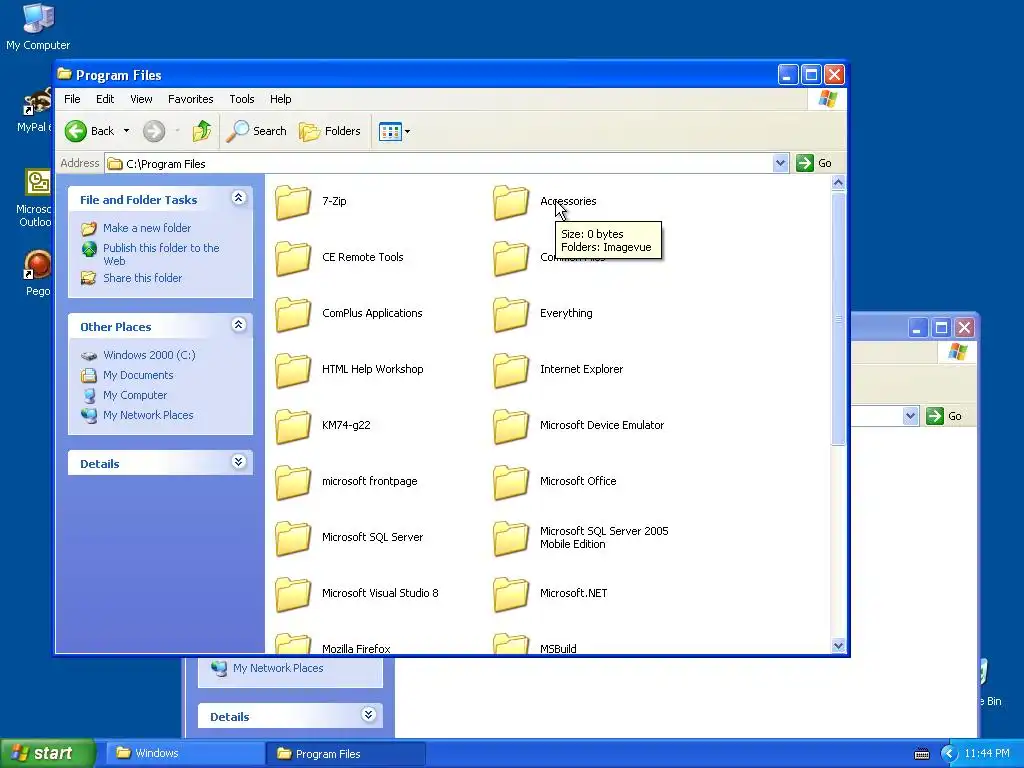The image size is (1024, 768).
Task: Select the Microsoft.NET folder icon
Action: [x=511, y=595]
